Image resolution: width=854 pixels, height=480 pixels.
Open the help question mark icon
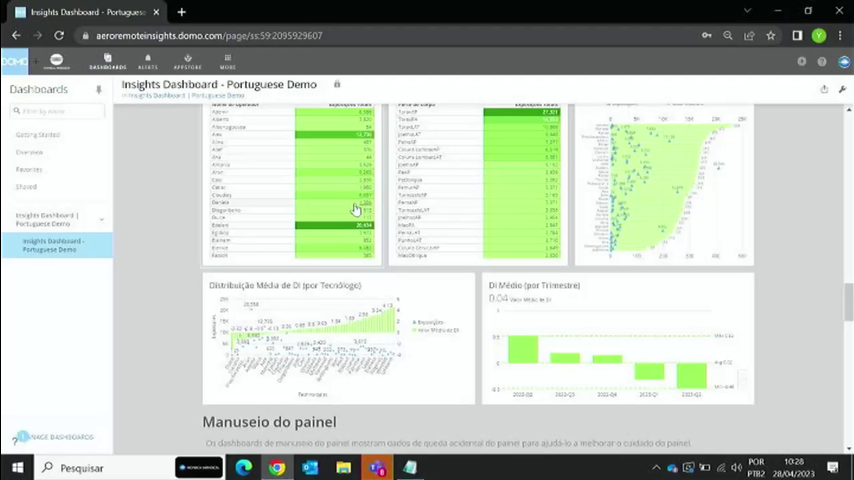click(822, 61)
